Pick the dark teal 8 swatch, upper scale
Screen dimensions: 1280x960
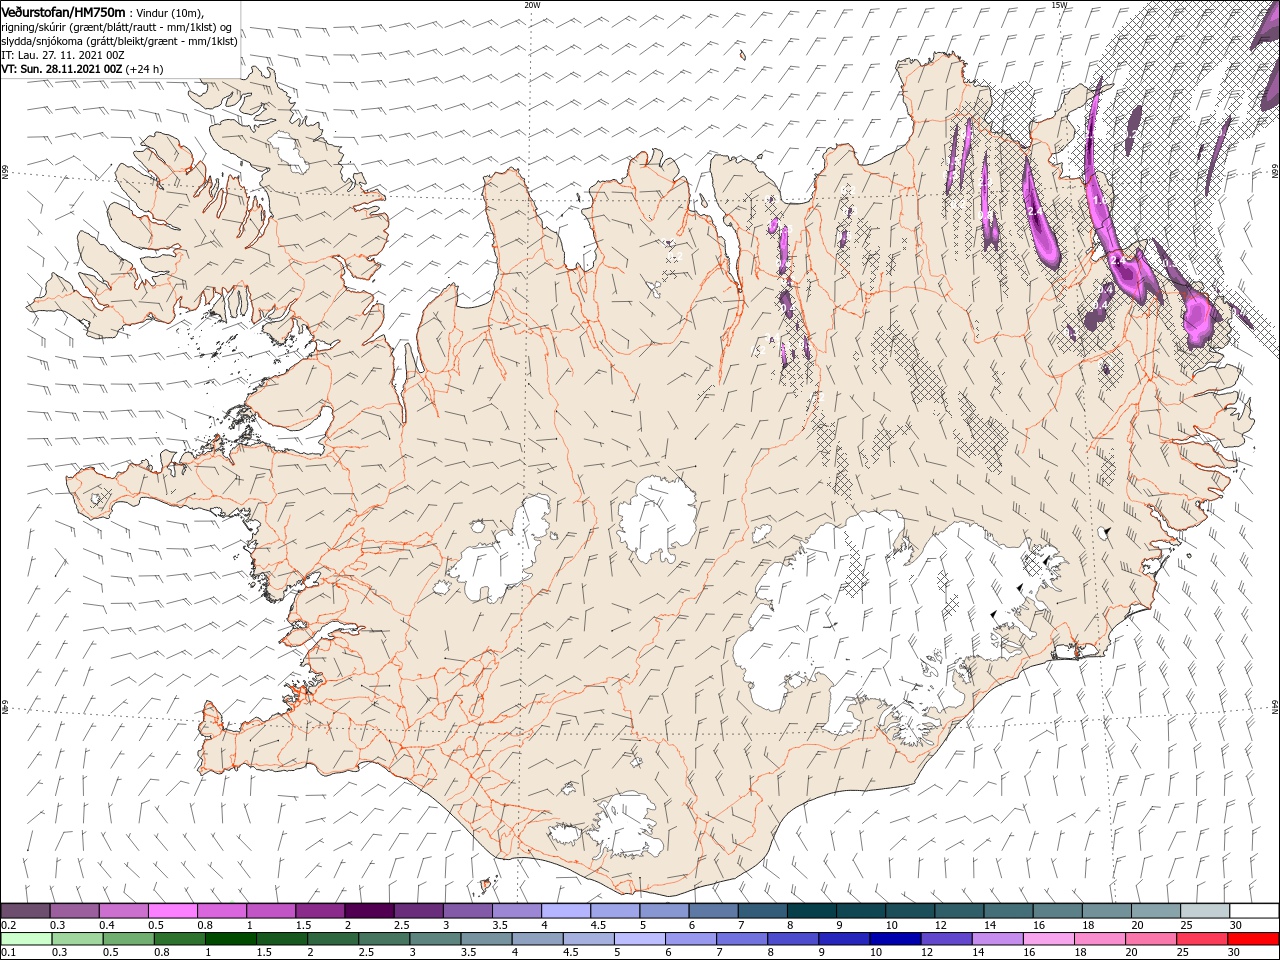pos(811,910)
